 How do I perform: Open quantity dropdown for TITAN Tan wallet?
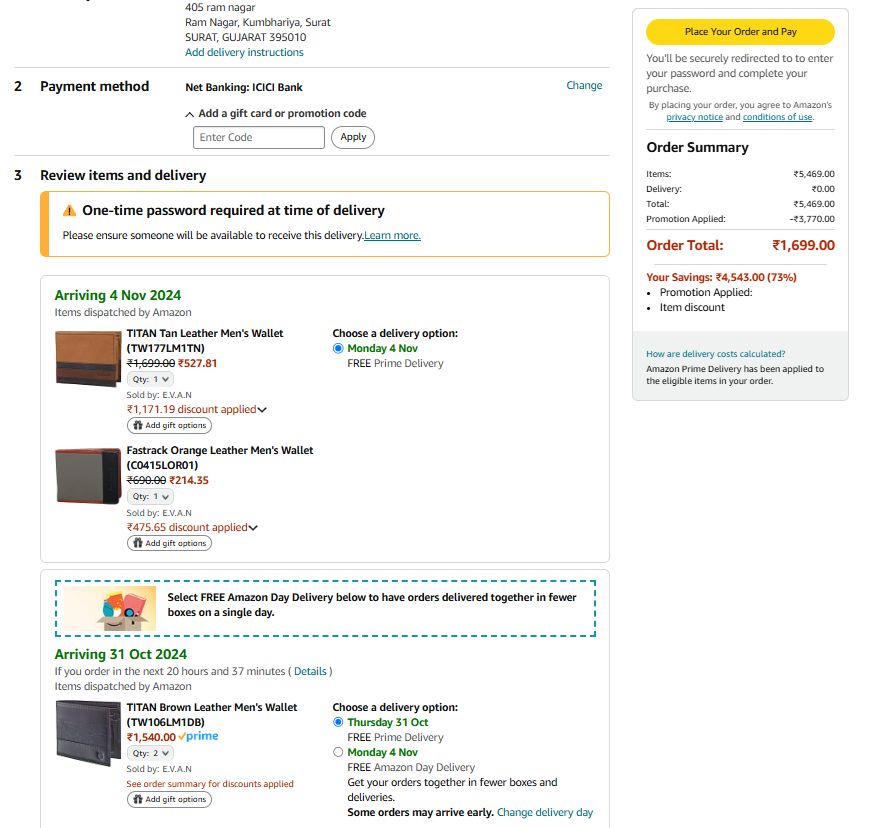[x=150, y=380]
